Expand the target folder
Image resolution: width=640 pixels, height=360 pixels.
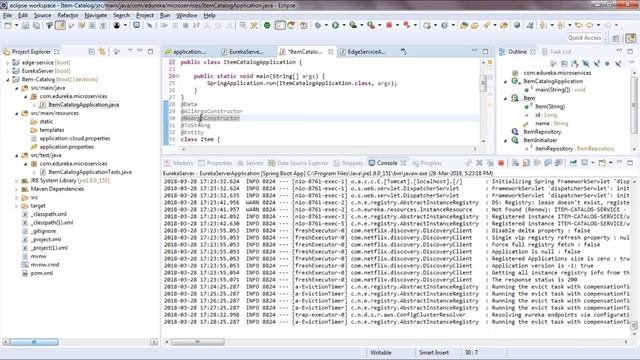(16, 206)
